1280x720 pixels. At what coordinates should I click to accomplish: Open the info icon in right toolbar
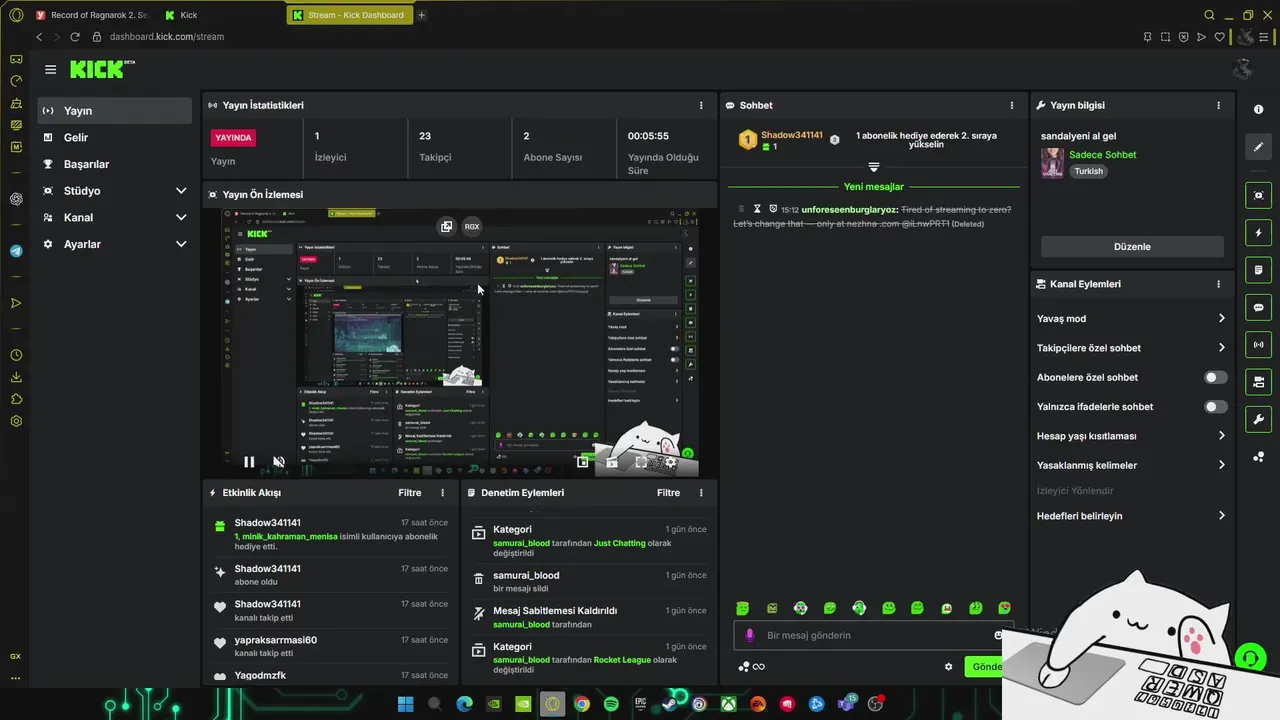(x=1258, y=109)
